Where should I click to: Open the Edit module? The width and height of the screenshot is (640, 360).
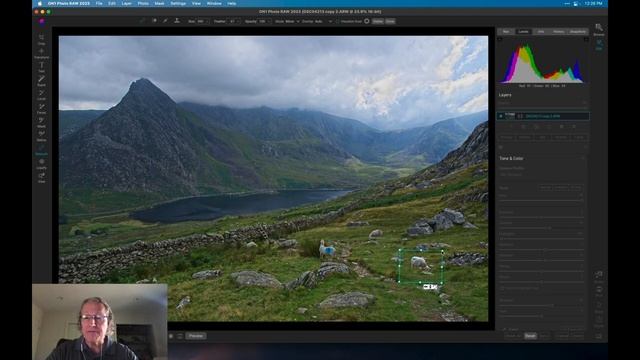click(599, 45)
